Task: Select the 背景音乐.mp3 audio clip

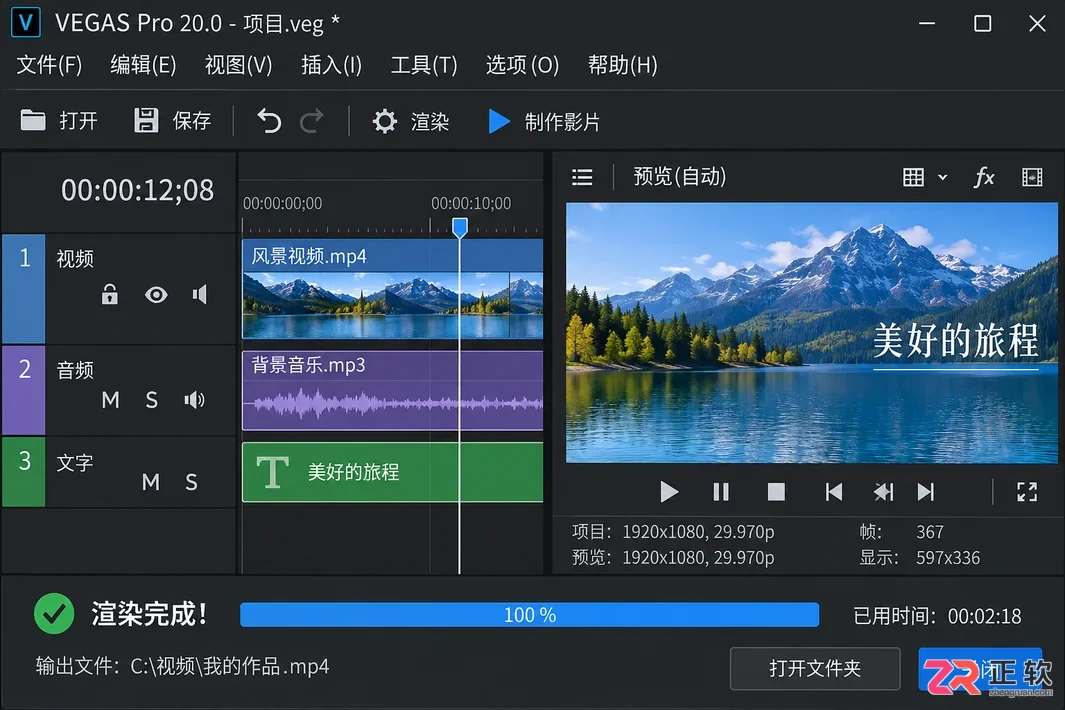Action: click(x=393, y=390)
